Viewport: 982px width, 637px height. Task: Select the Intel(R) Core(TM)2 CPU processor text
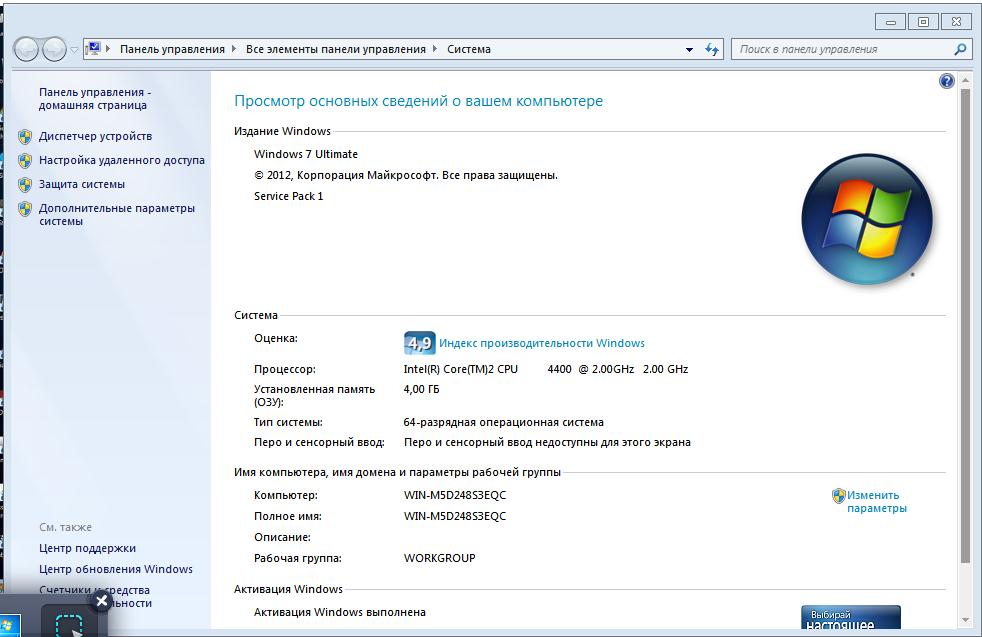pyautogui.click(x=545, y=369)
